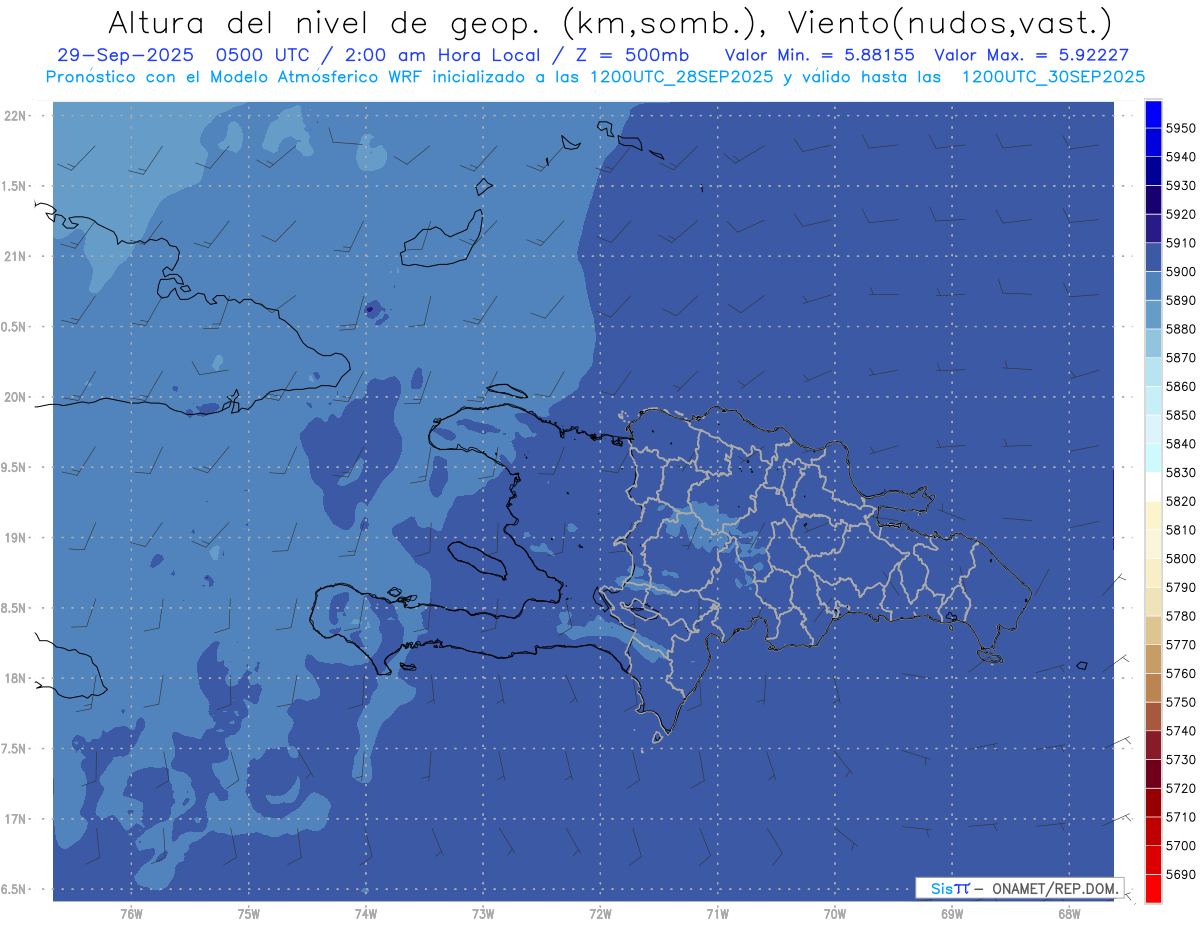1200x927 pixels.
Task: Click the '21N' latitude label
Action: (x=17, y=257)
